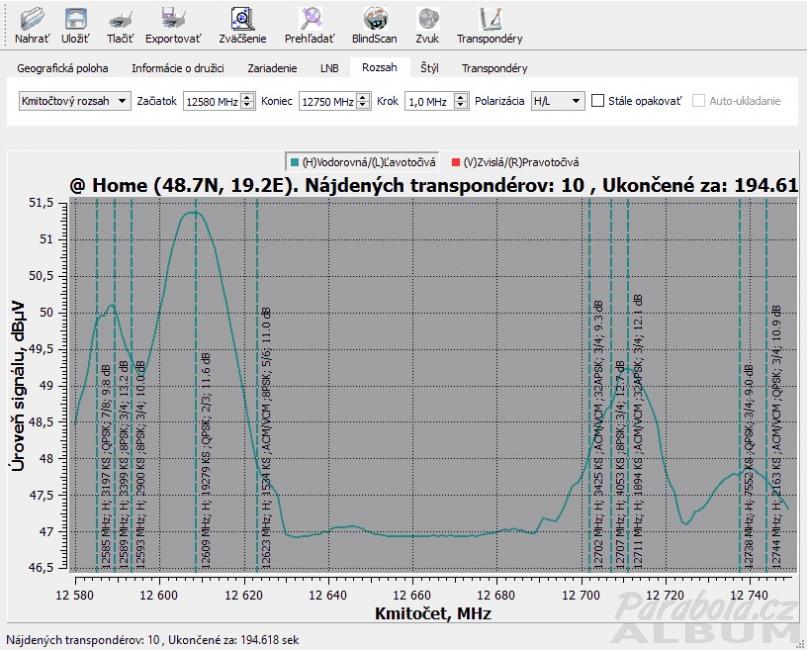Expand the Kmitočtový rozsah dropdown
Screen dimensions: 807x650
75,101
